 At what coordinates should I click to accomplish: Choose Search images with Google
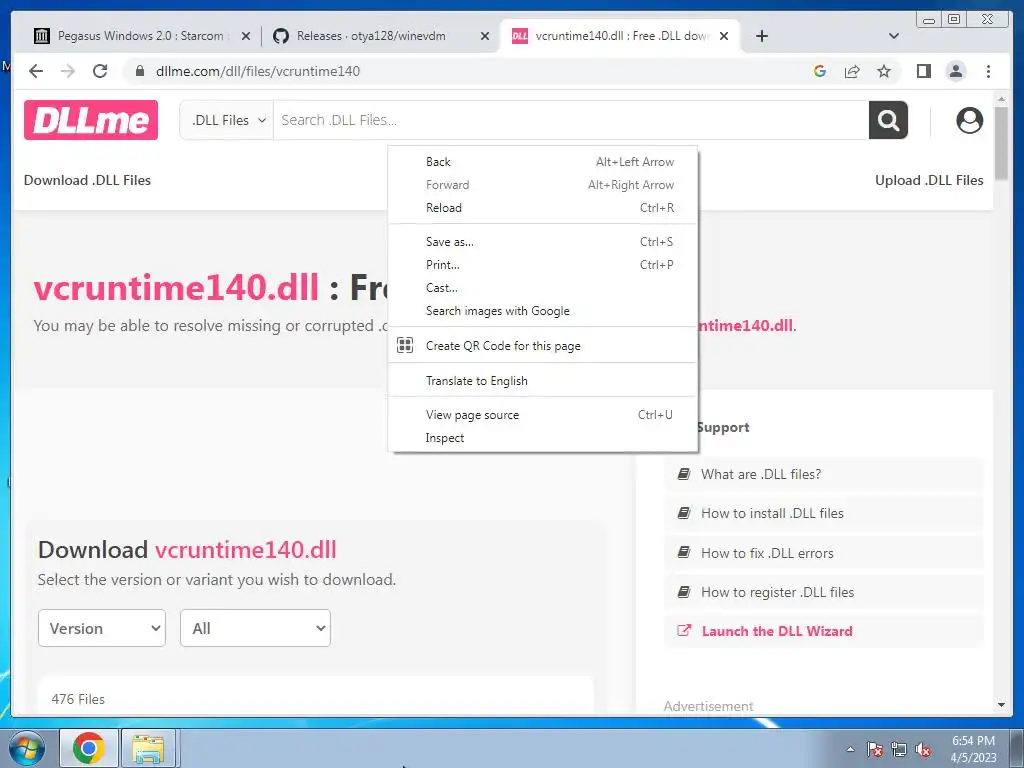pos(543,311)
